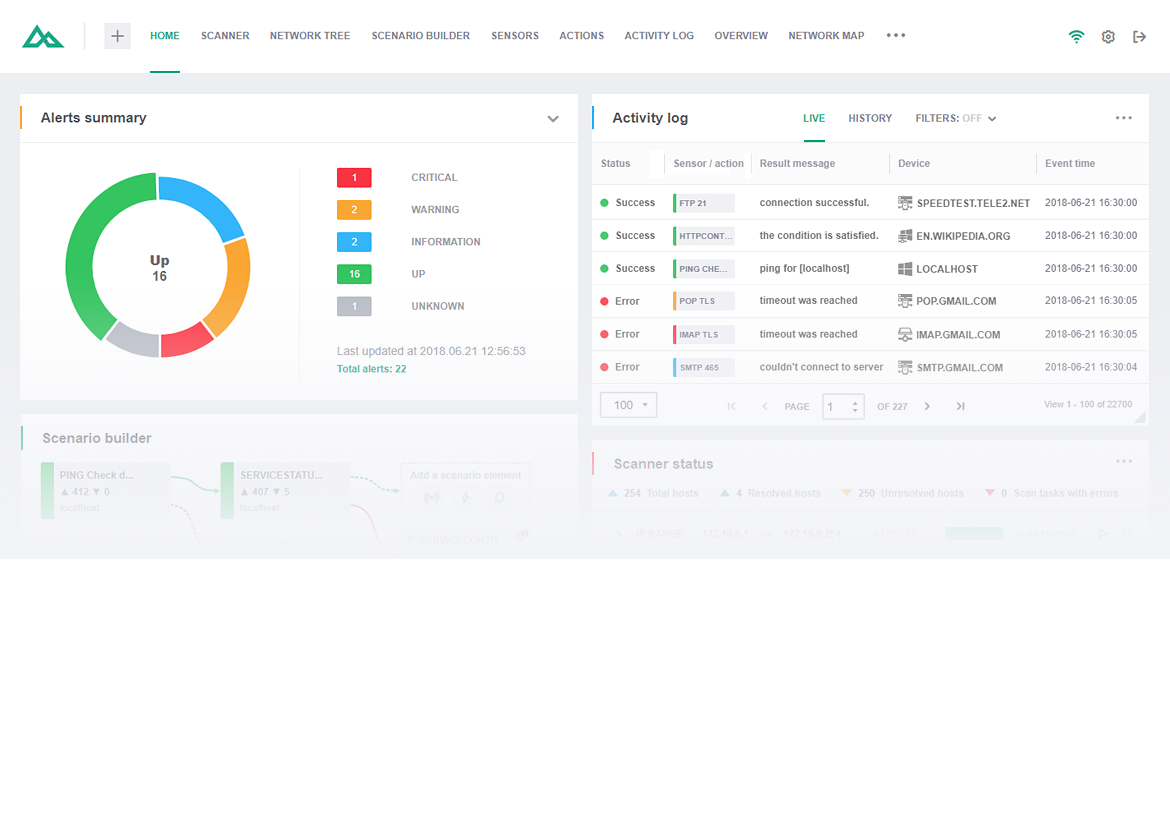Sort by Device column header

point(914,163)
